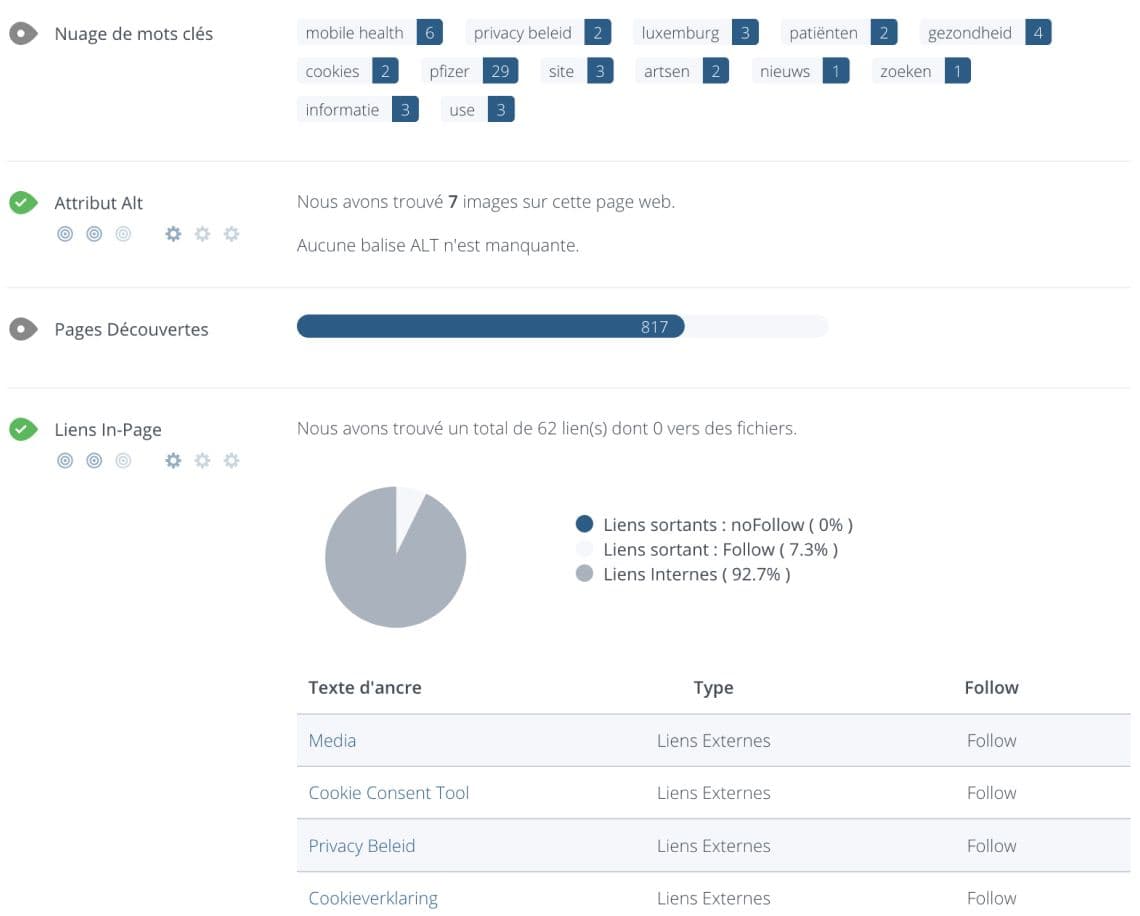The image size is (1140, 916).
Task: Click the eye icon beside Nuage de mots clés
Action: (23, 33)
